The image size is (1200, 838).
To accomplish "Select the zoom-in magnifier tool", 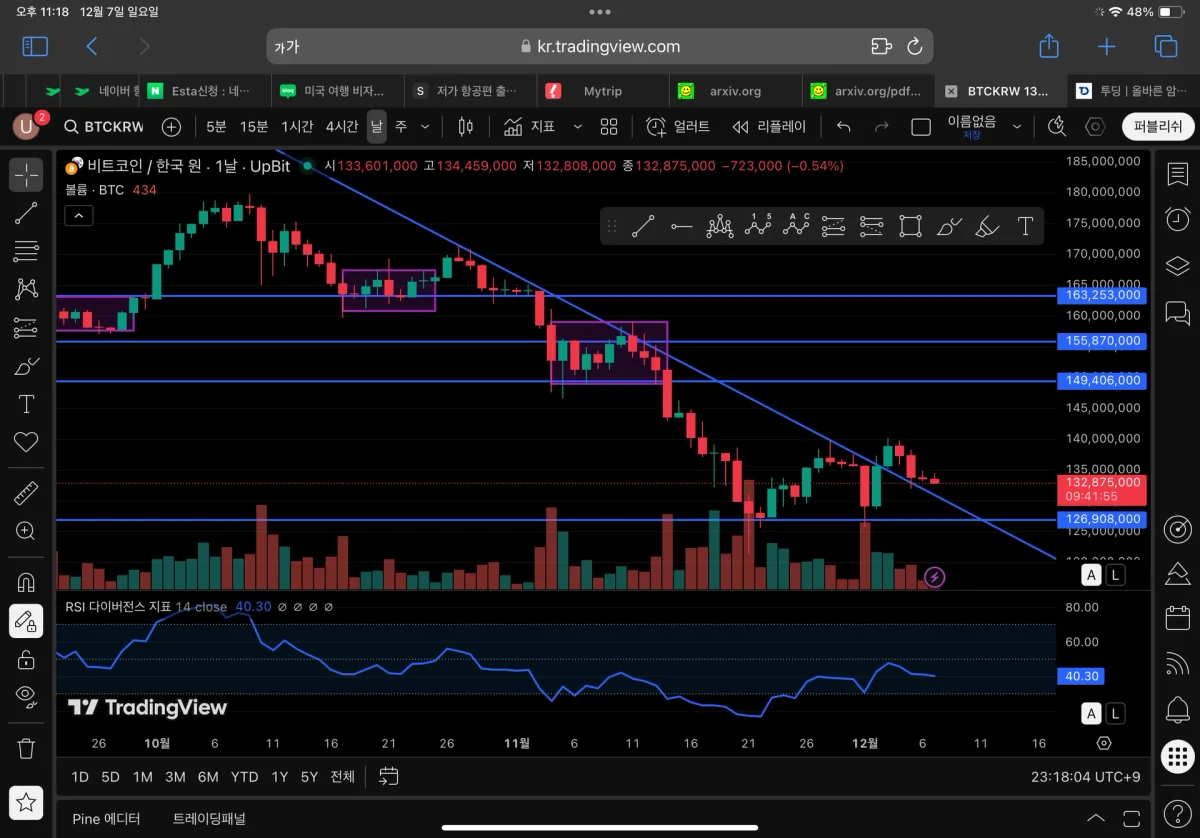I will (26, 531).
